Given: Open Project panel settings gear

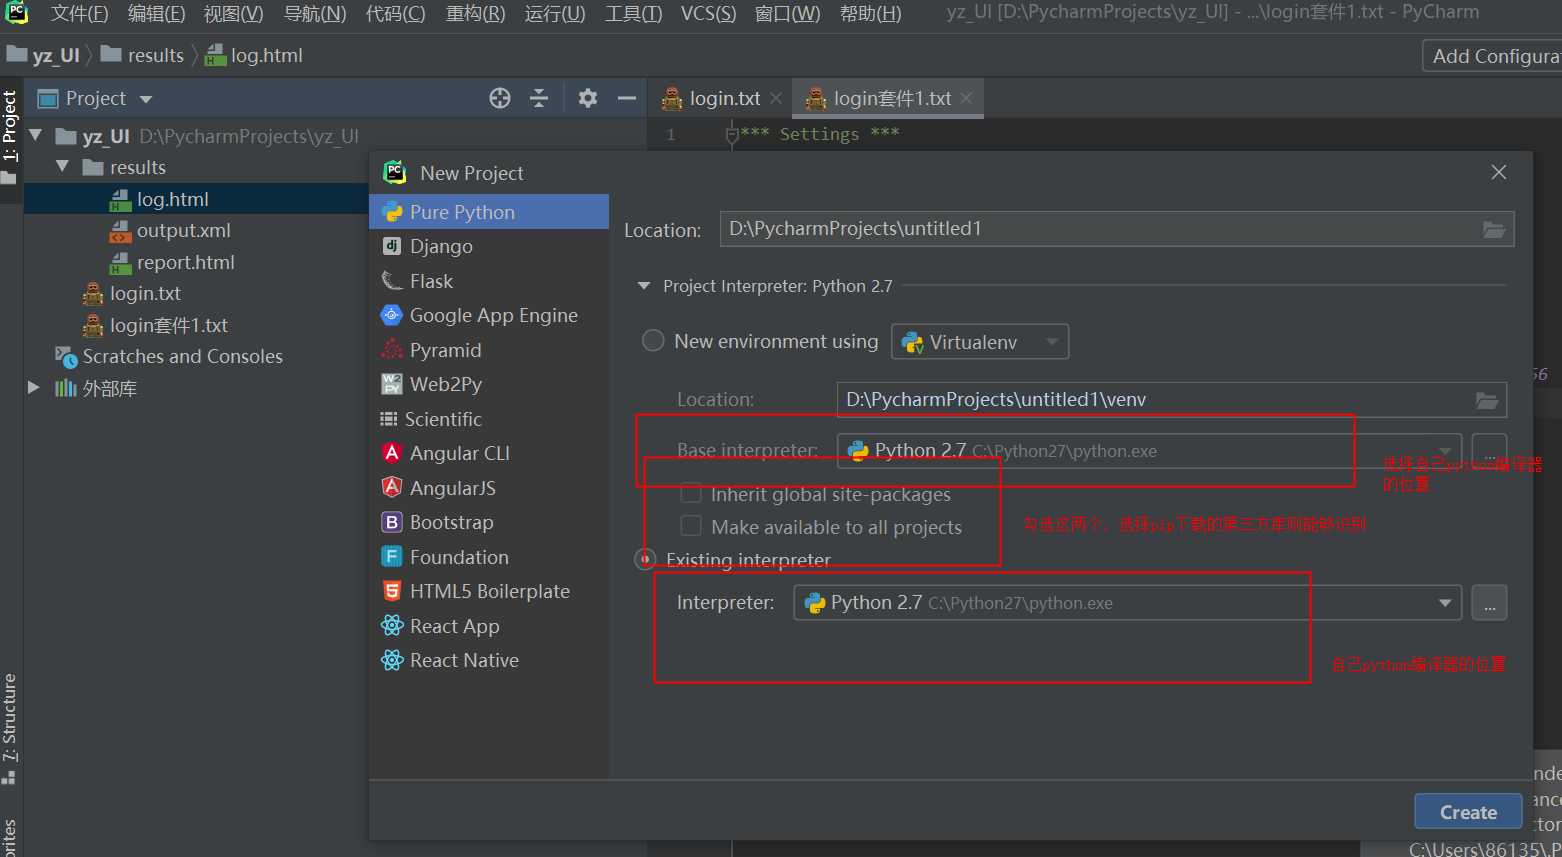Looking at the screenshot, I should click(x=588, y=98).
